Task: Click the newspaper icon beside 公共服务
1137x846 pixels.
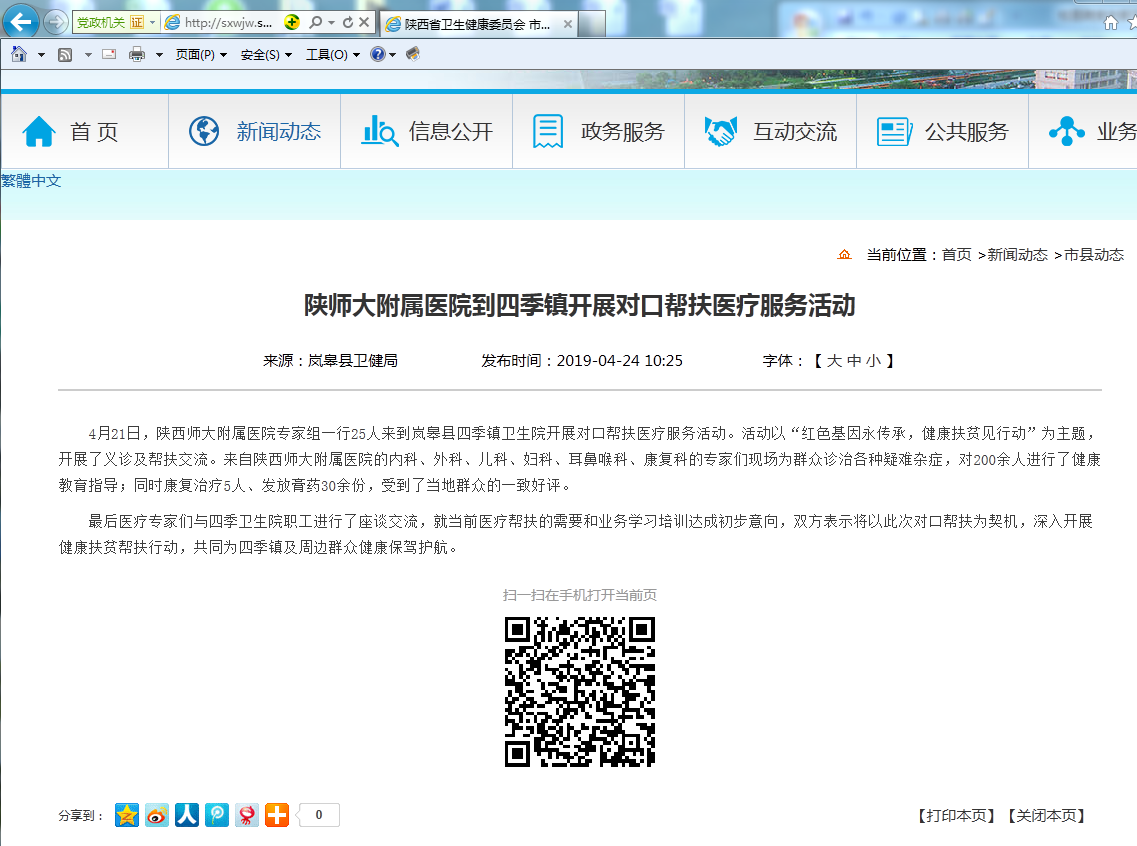Action: click(894, 132)
